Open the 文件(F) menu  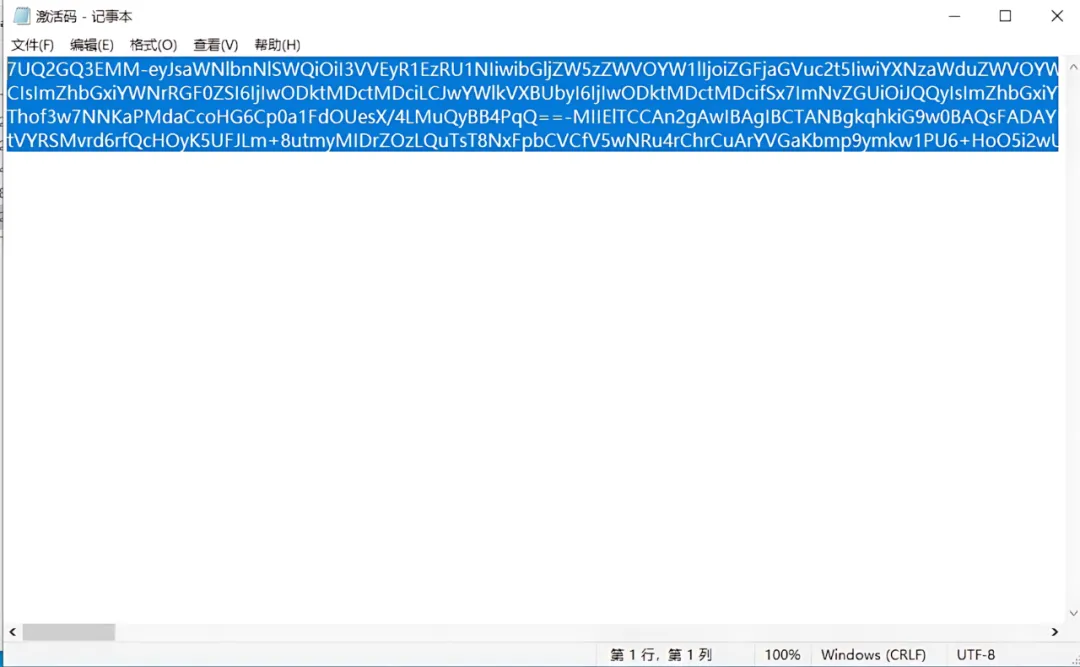pos(32,45)
